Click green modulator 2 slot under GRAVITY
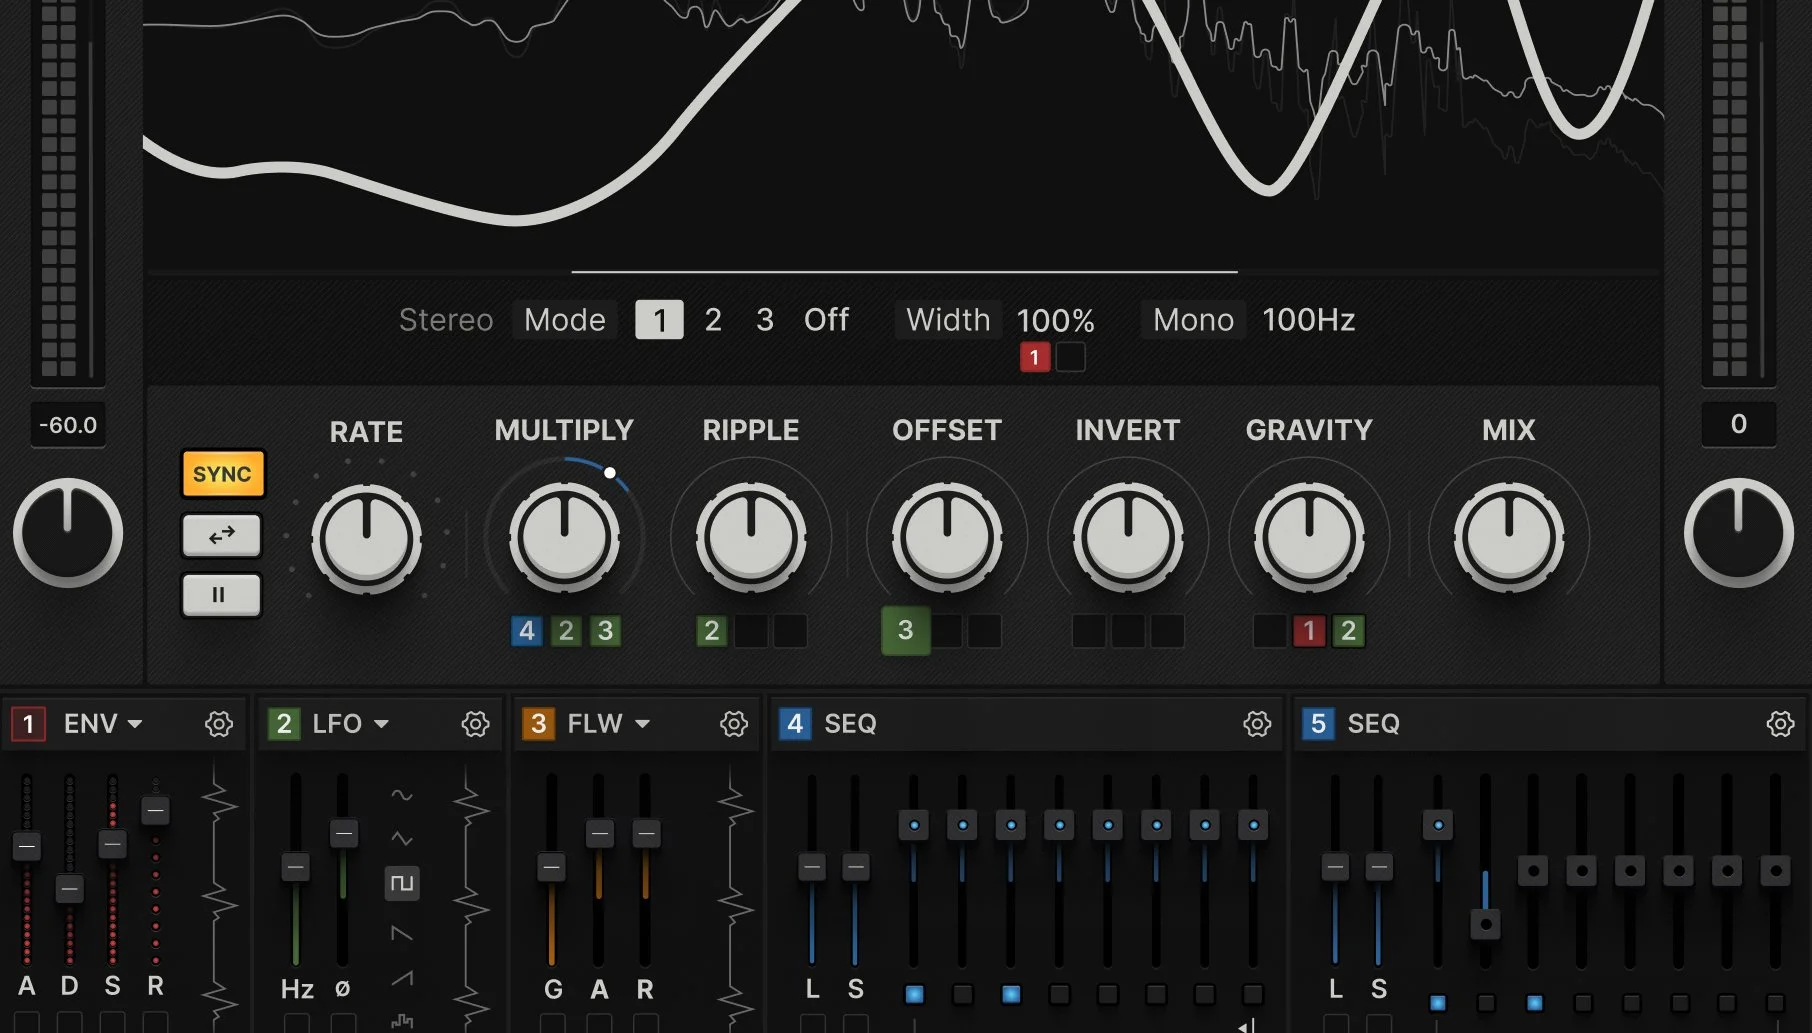Screen dimensions: 1812x1033 pyautogui.click(x=1348, y=631)
